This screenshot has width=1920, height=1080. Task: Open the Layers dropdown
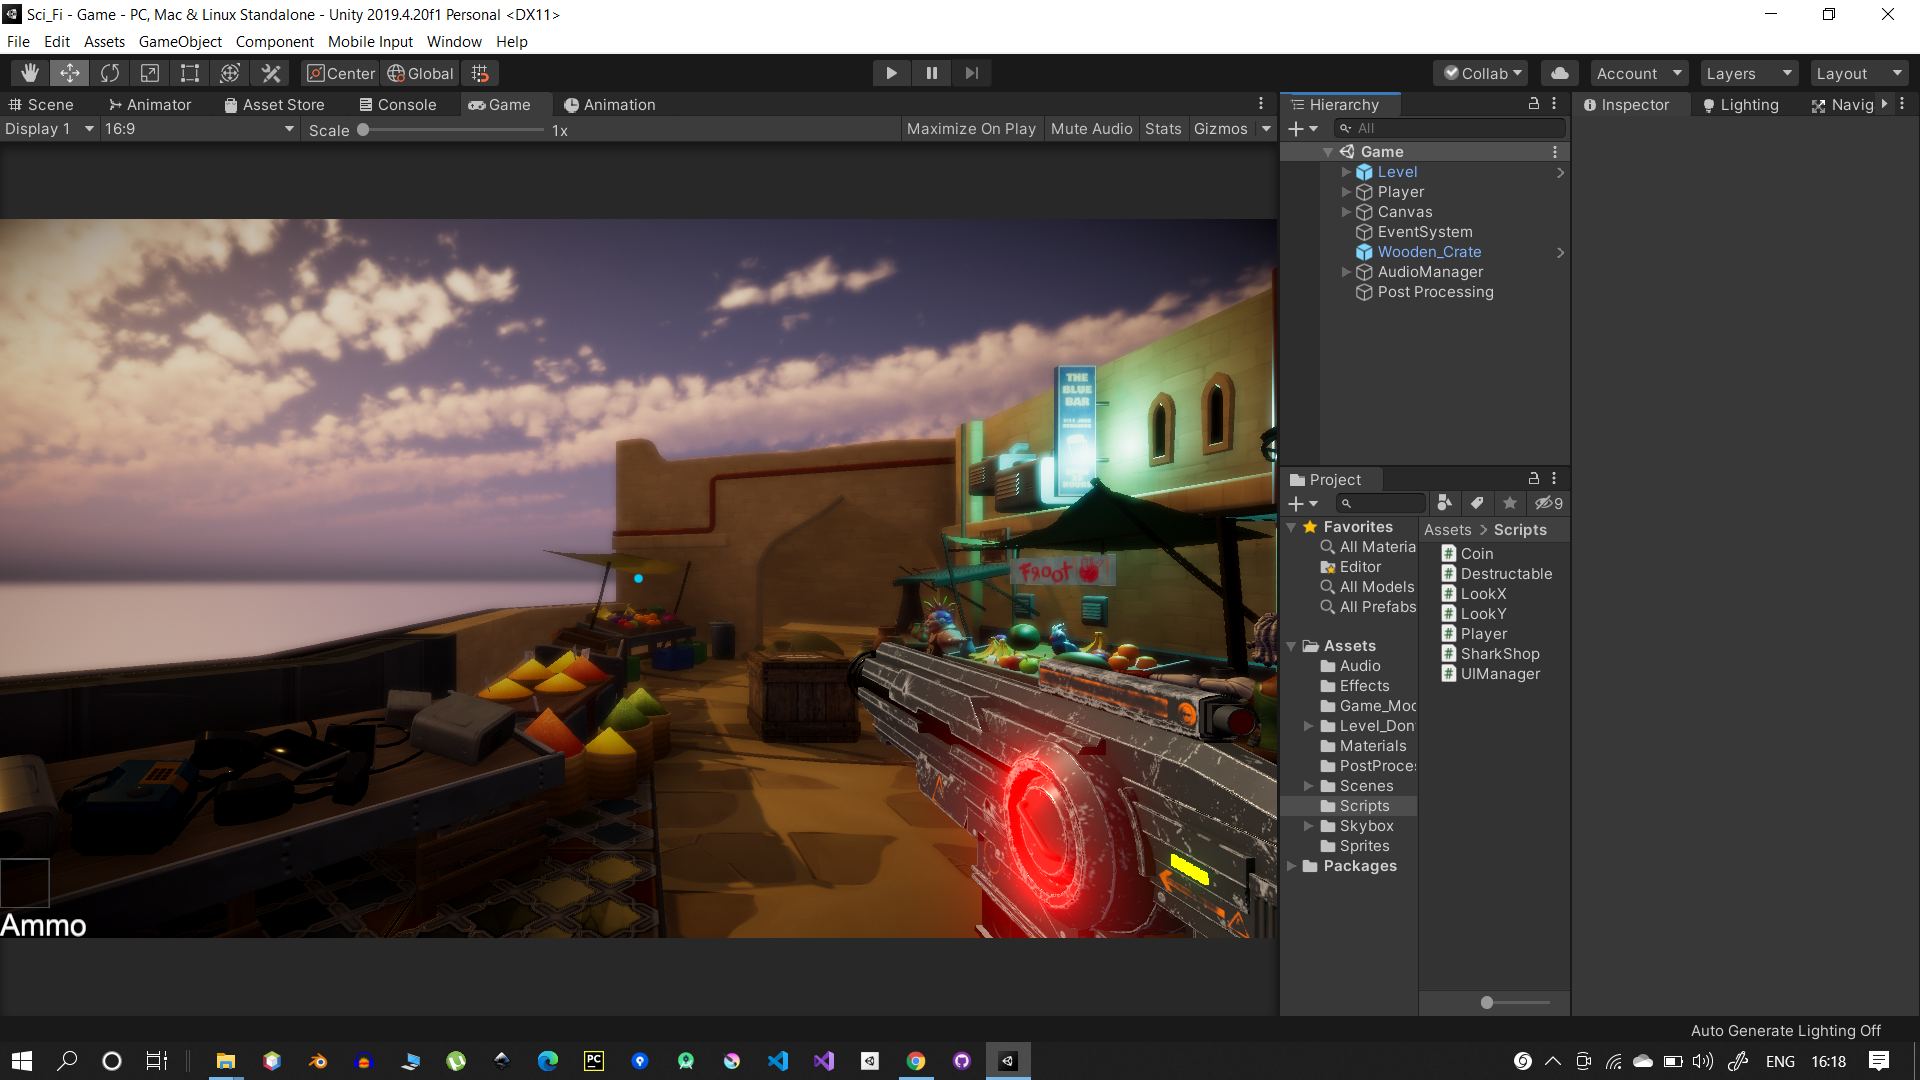1749,73
